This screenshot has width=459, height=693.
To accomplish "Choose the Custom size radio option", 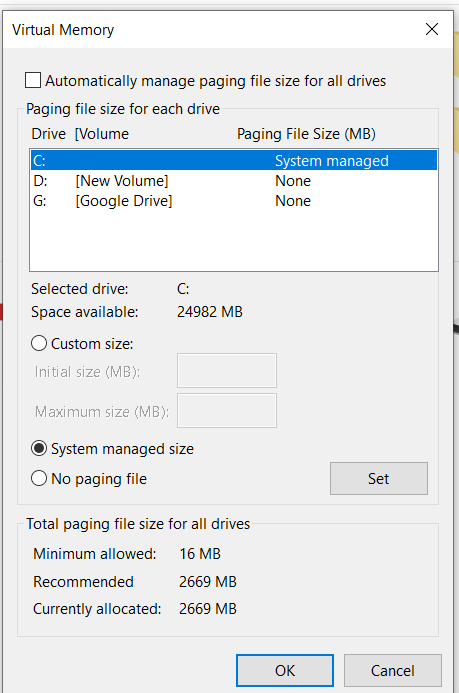I will point(39,343).
